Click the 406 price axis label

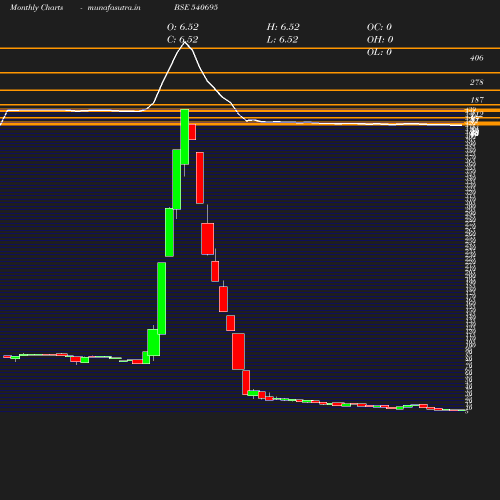click(x=477, y=58)
